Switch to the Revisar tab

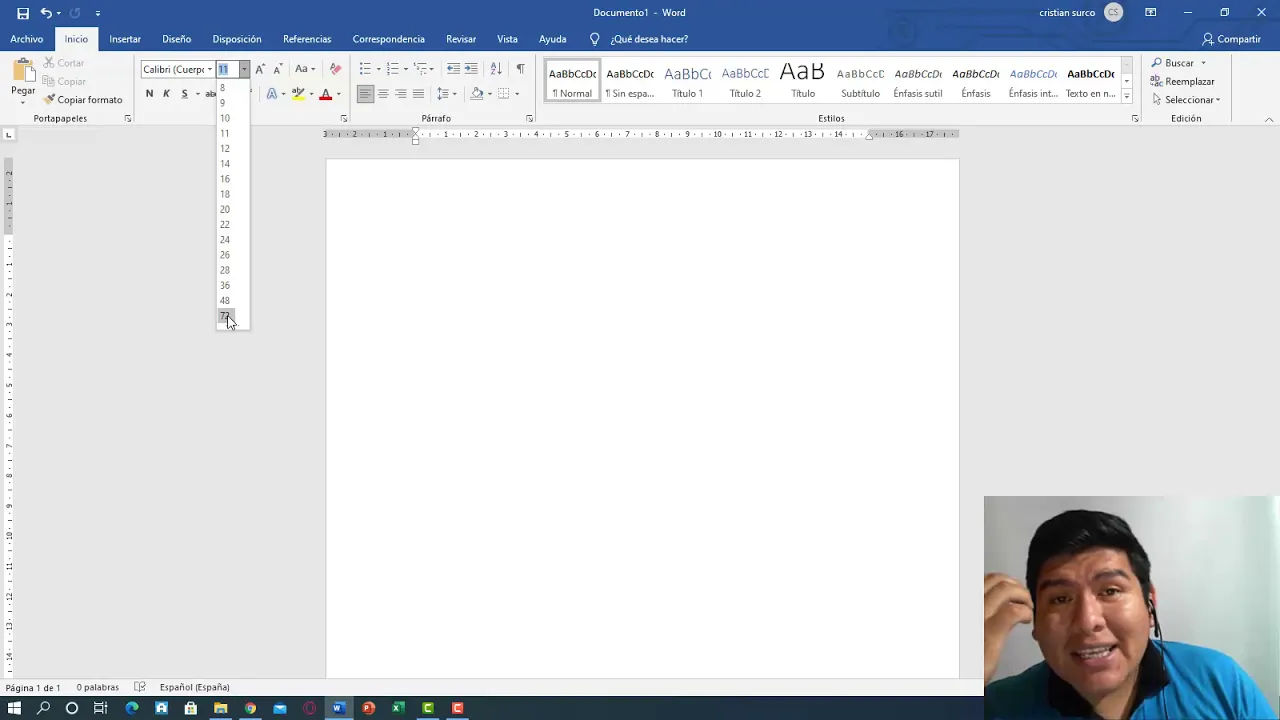461,39
